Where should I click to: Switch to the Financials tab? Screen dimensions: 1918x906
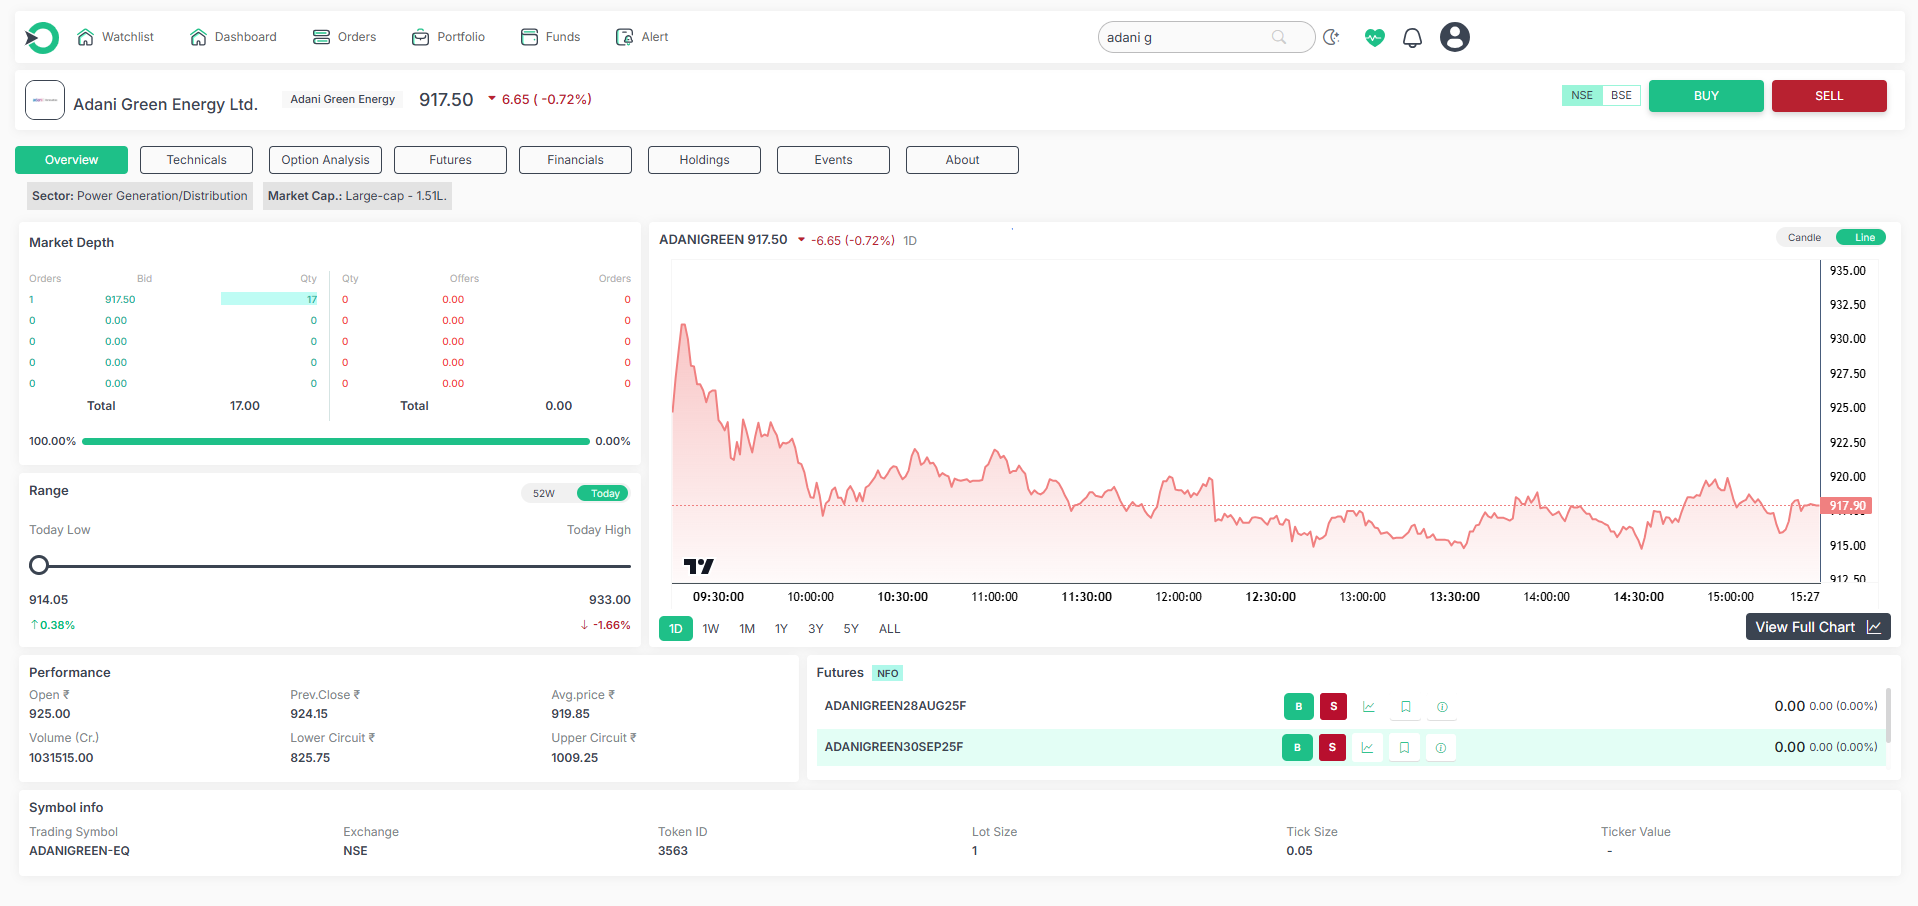(x=575, y=160)
